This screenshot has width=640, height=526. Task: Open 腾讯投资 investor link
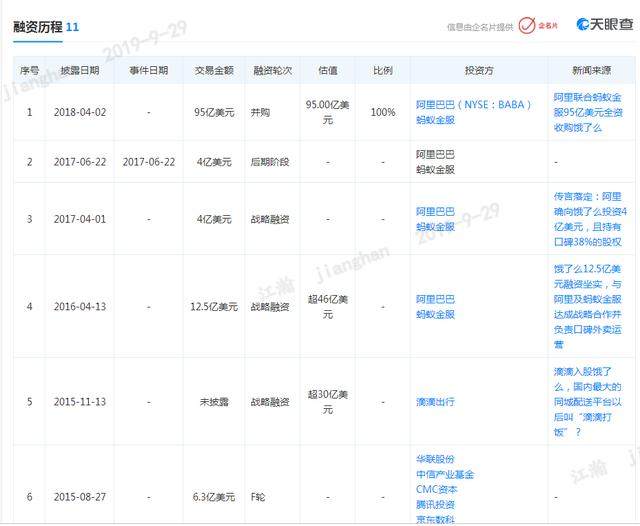pyautogui.click(x=435, y=504)
